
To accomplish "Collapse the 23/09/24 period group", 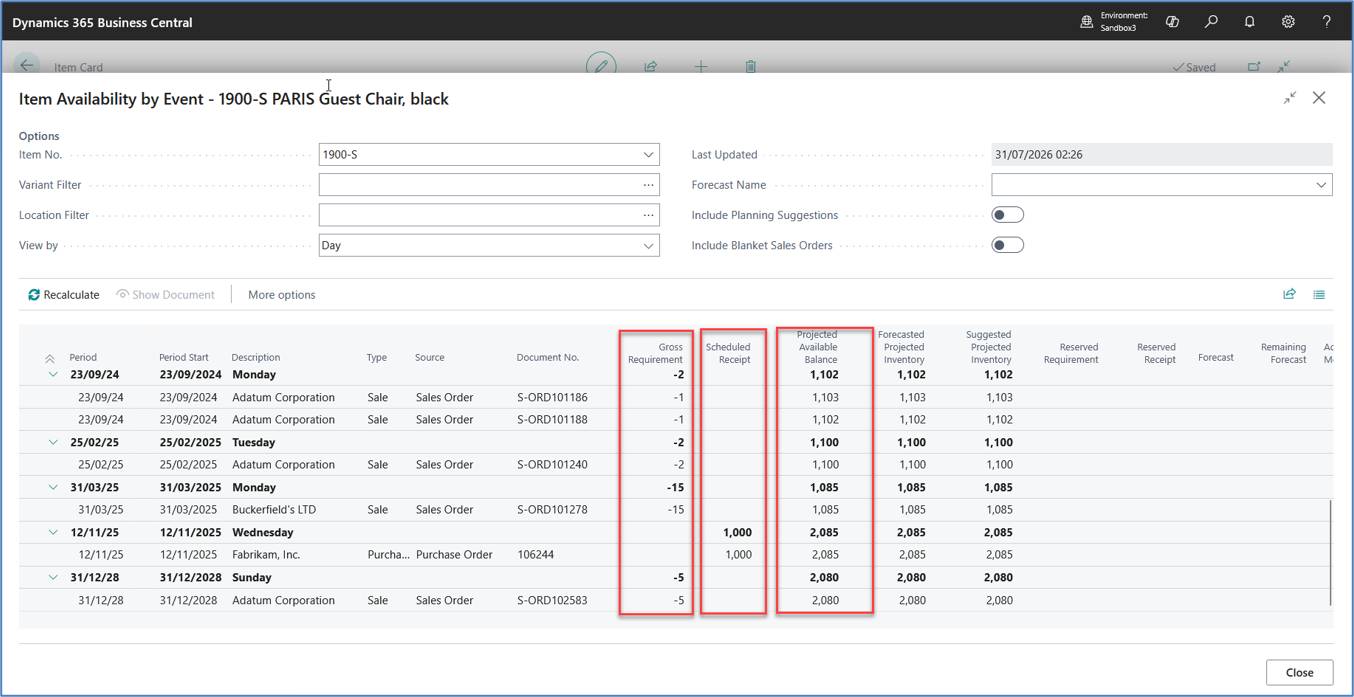I will coord(53,375).
